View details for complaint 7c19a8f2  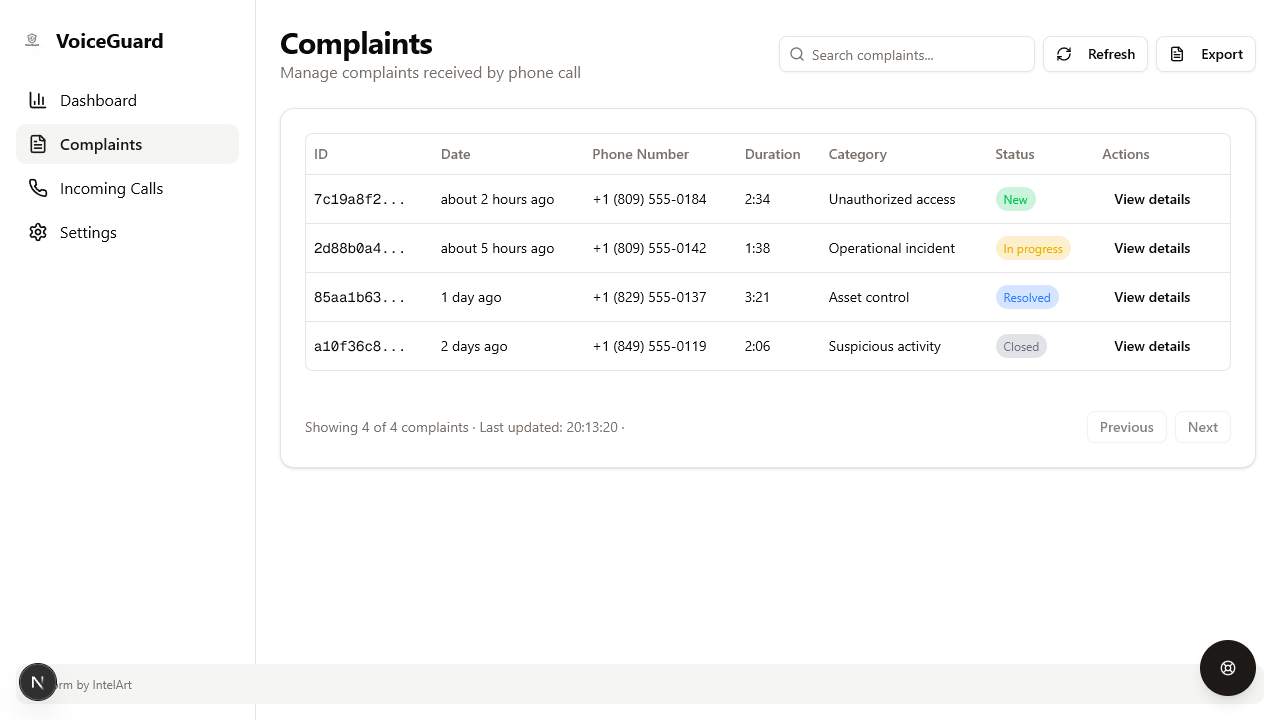1152,199
